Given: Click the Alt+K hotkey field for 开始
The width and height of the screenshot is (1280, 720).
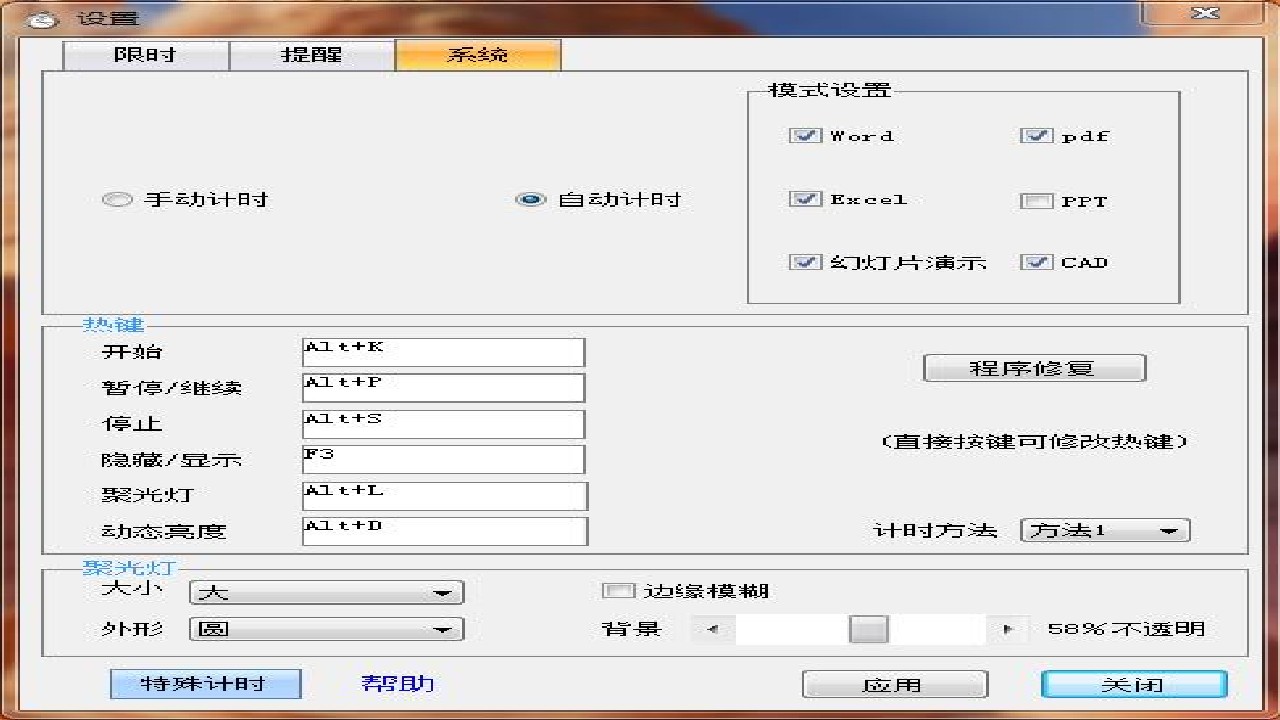Looking at the screenshot, I should point(443,352).
